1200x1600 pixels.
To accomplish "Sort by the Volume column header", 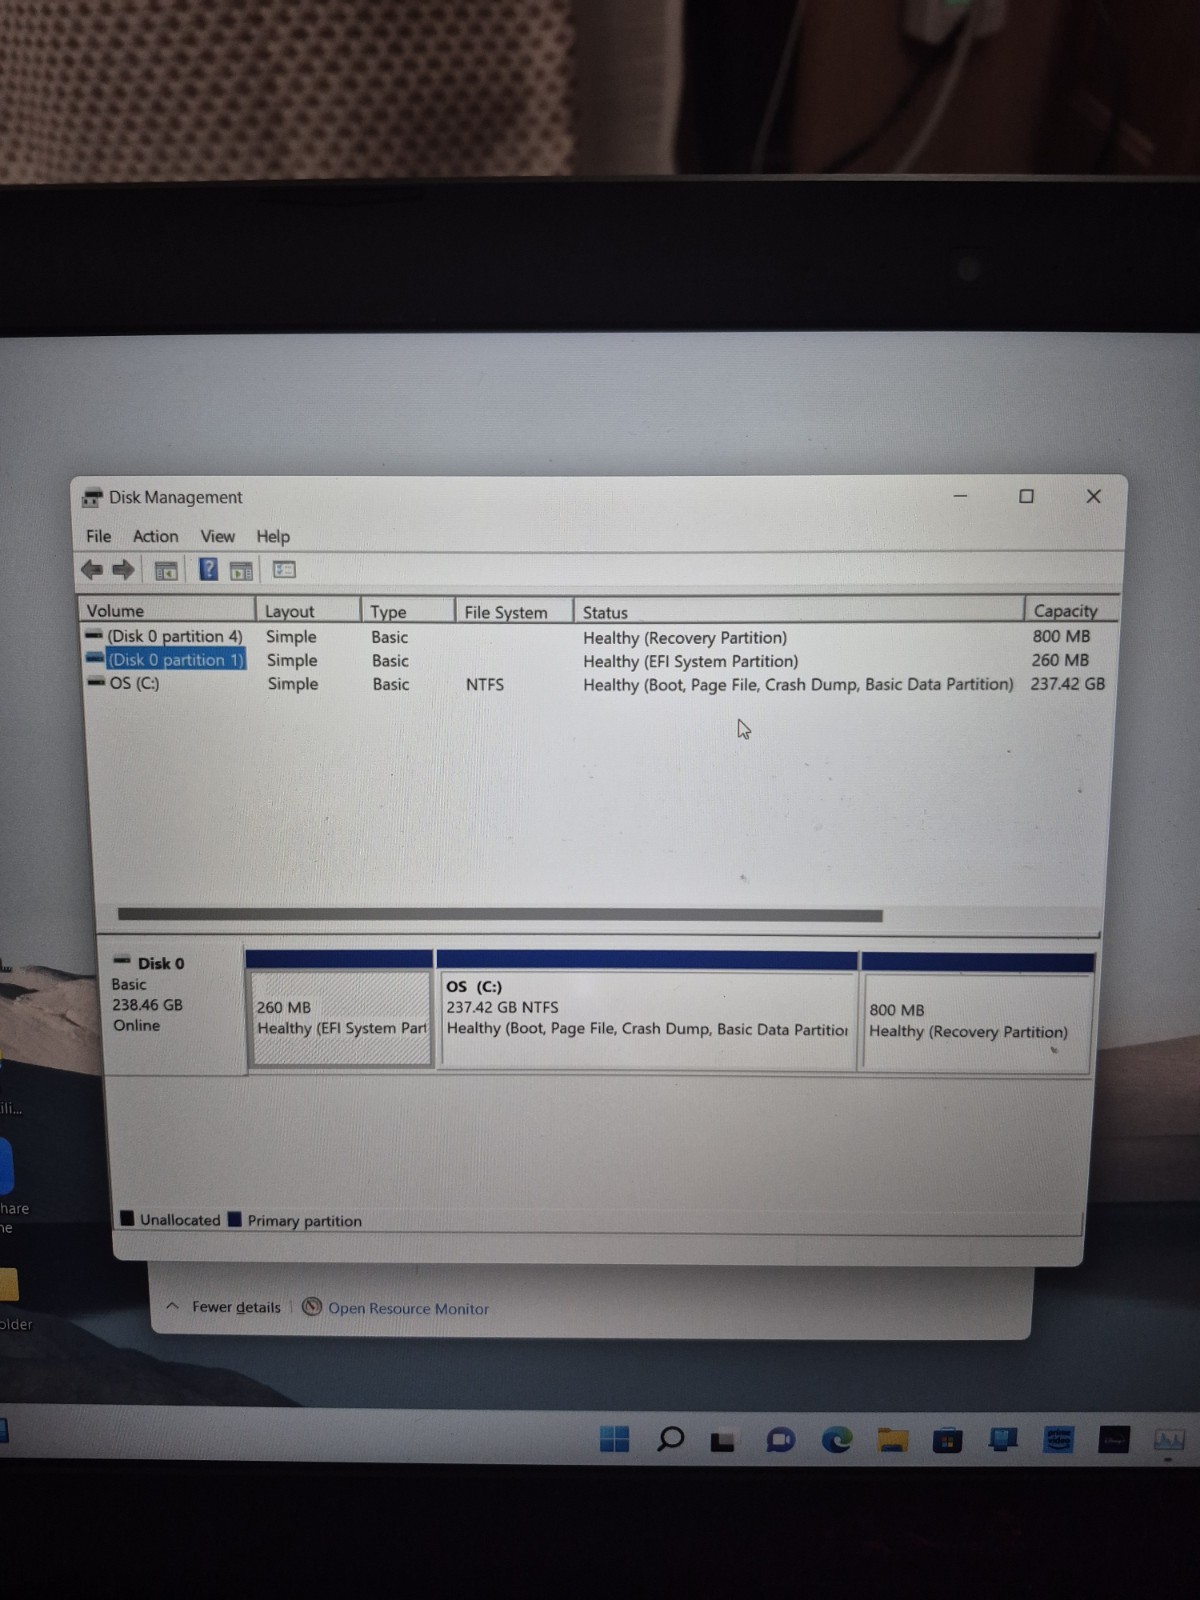I will click(x=166, y=610).
